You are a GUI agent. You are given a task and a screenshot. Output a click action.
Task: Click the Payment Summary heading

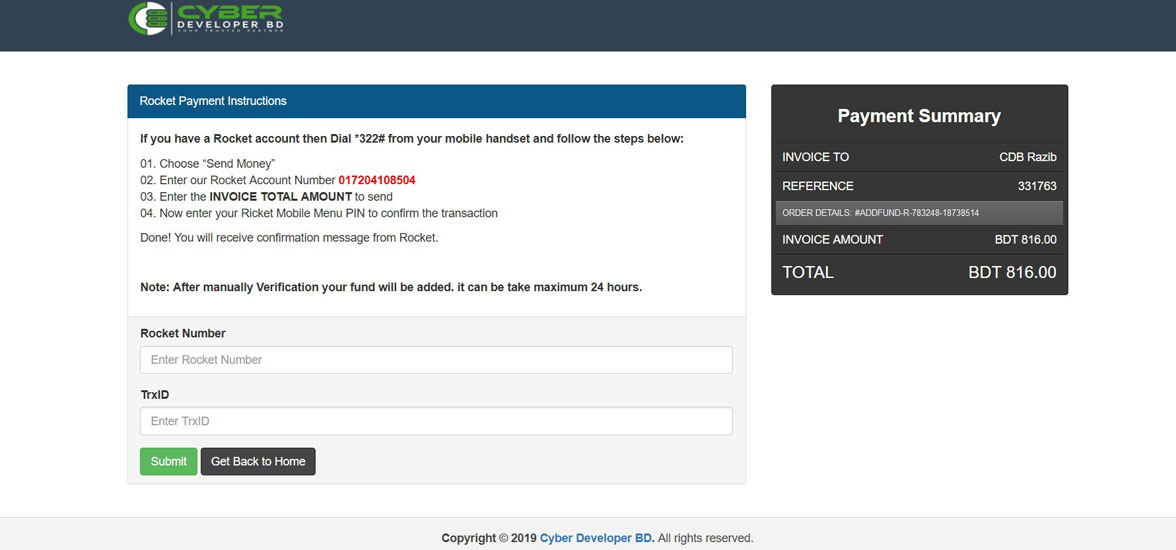coord(918,116)
